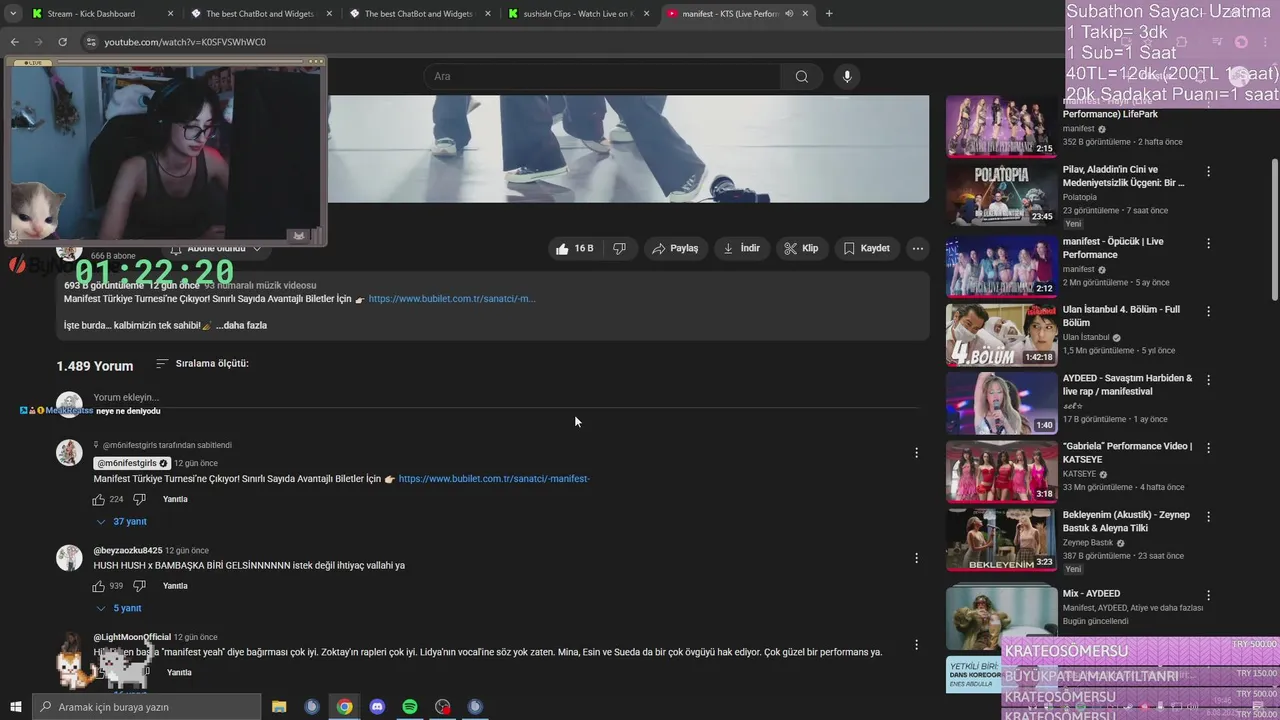This screenshot has width=1280, height=720.
Task: Save video to playlist with Kaydet
Action: pos(866,248)
